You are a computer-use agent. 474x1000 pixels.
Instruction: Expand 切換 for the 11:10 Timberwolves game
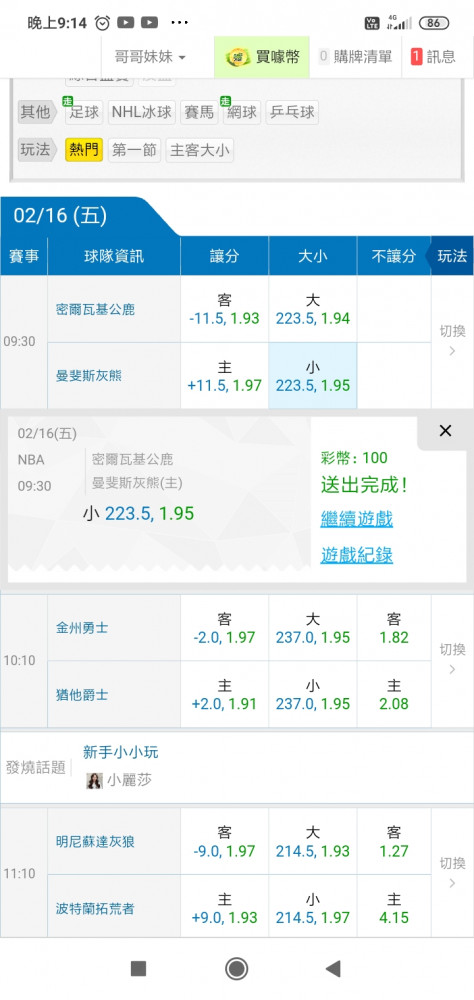(452, 872)
